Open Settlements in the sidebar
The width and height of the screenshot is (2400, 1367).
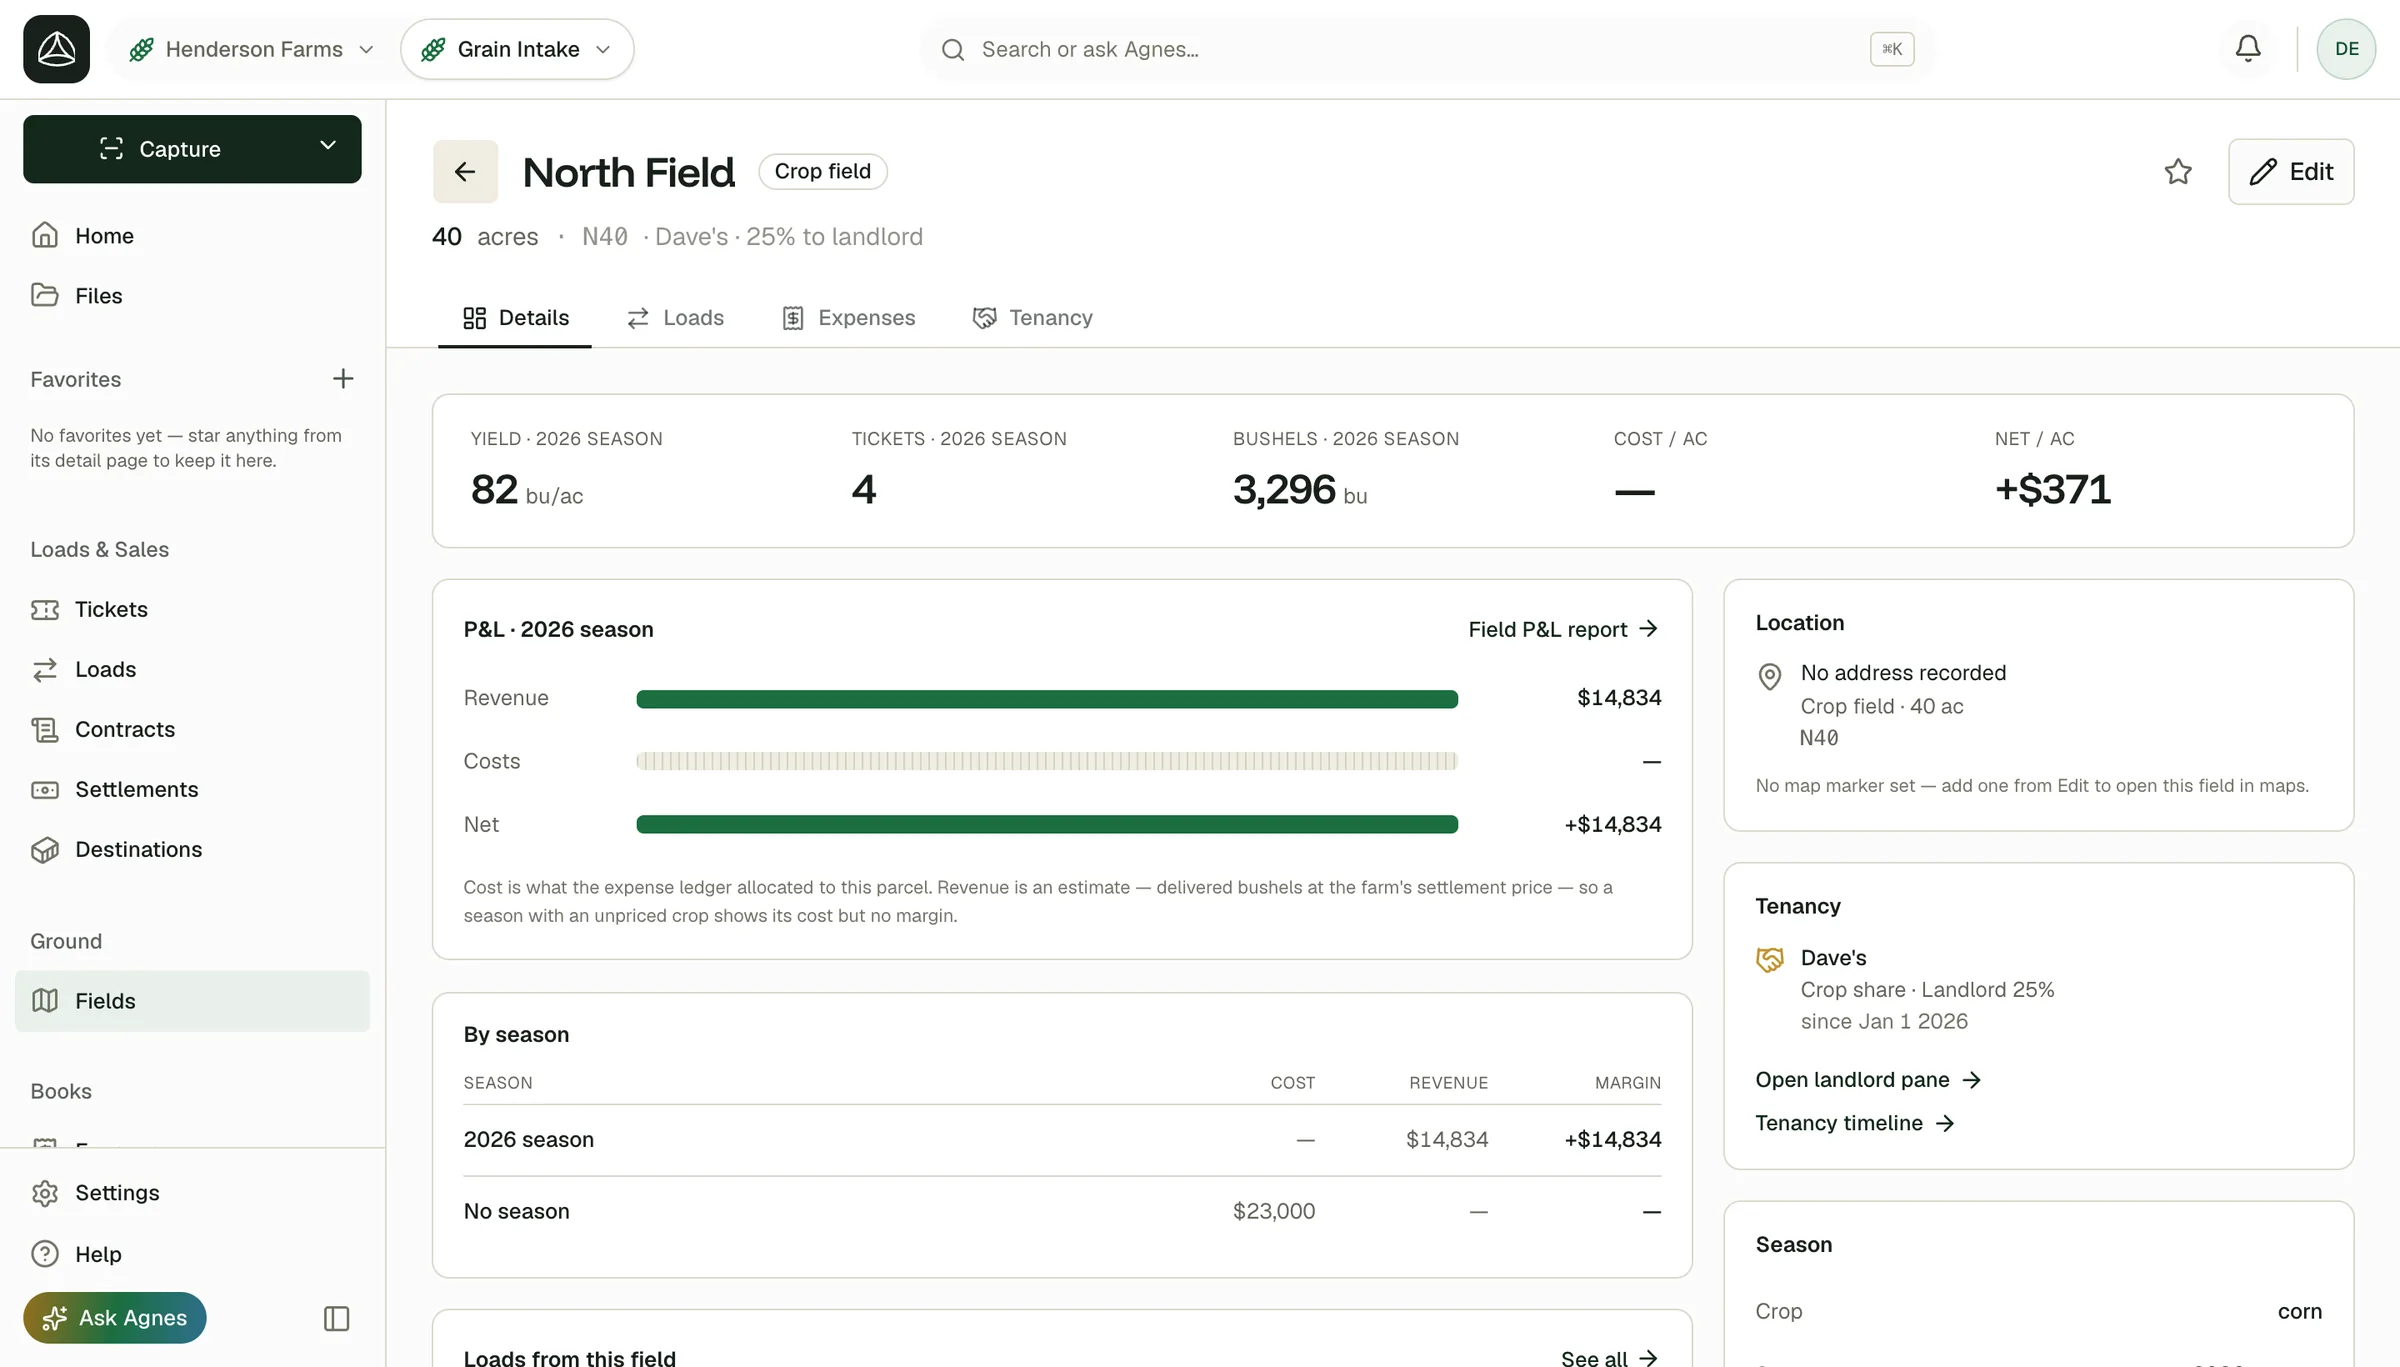(x=192, y=790)
